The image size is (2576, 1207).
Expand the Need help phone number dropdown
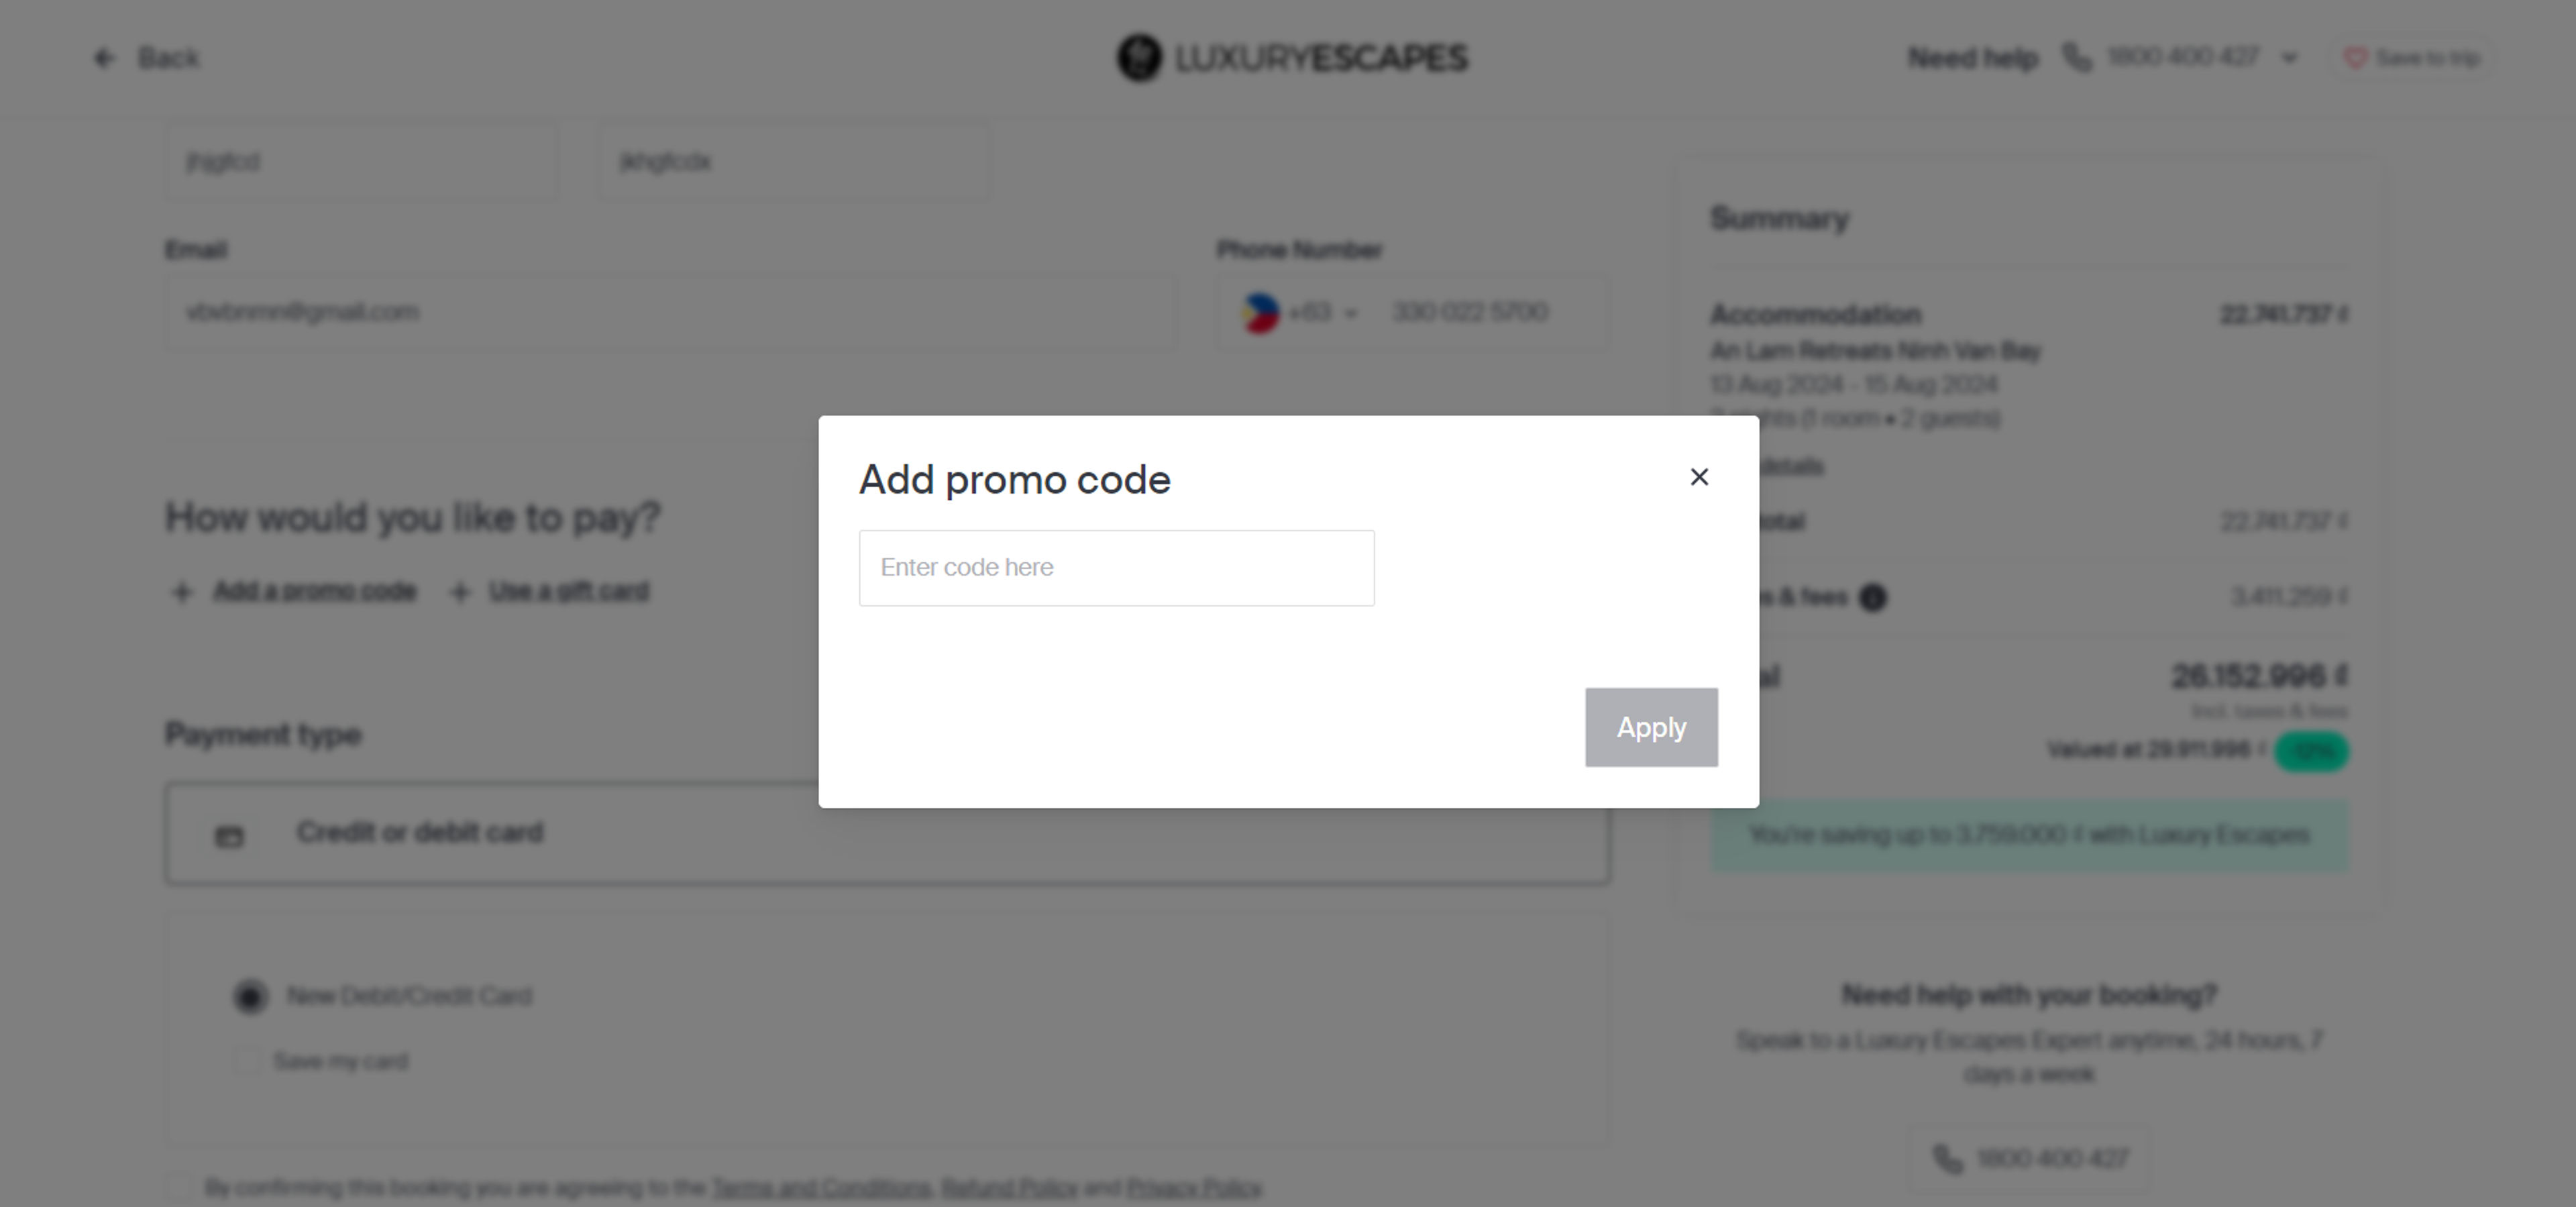pos(2290,57)
